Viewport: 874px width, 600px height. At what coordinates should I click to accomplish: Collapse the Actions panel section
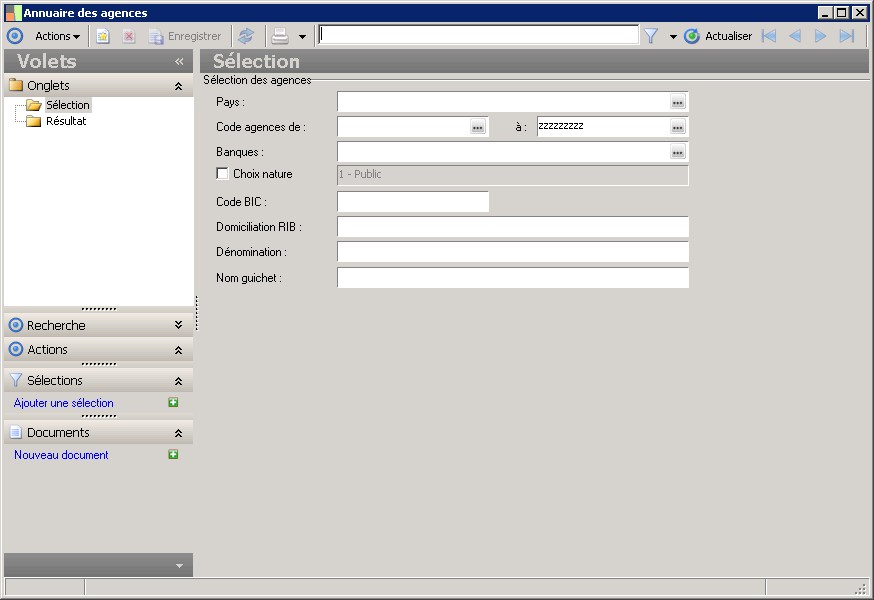tap(178, 350)
